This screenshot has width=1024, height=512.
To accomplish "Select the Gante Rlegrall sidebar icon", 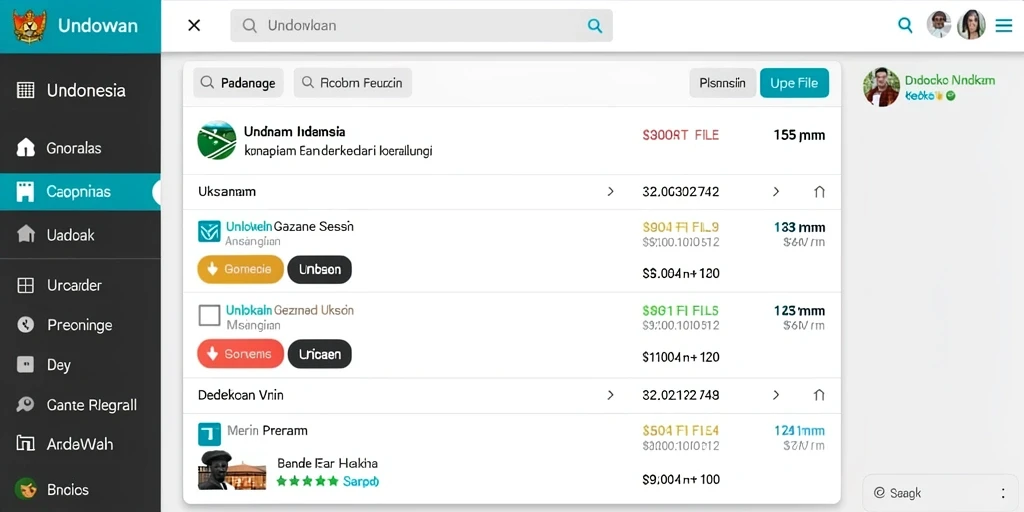I will pyautogui.click(x=25, y=405).
